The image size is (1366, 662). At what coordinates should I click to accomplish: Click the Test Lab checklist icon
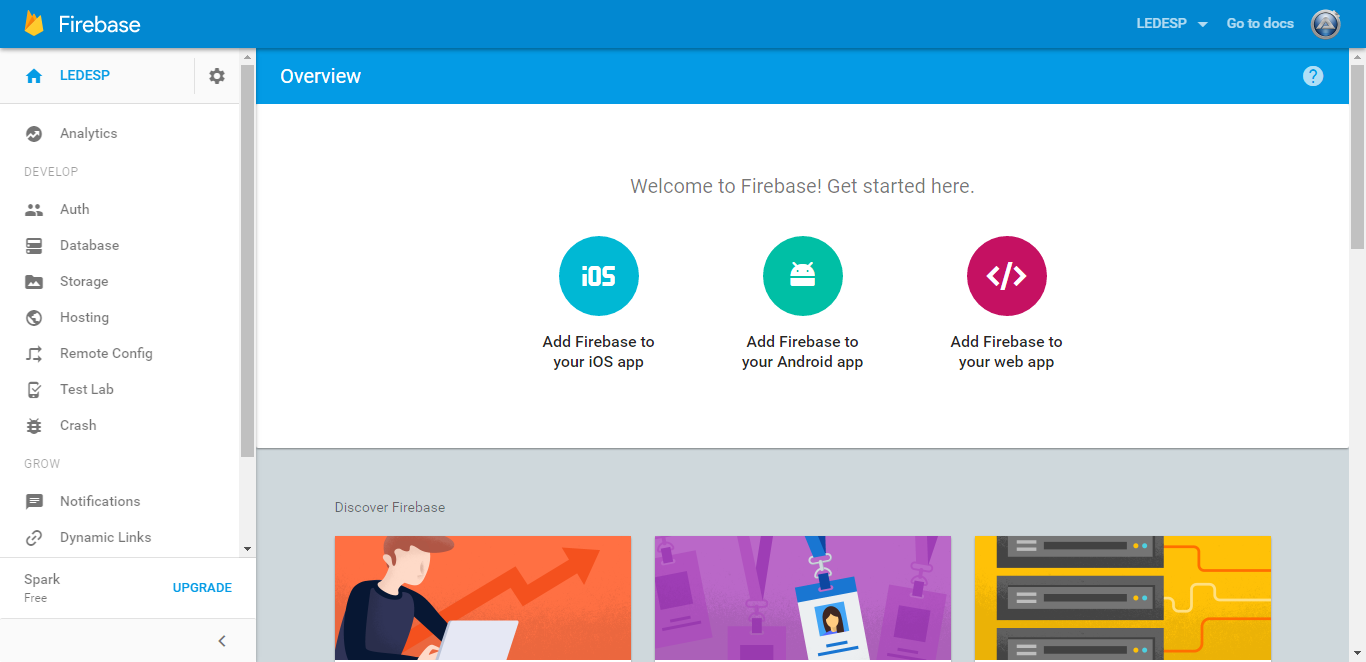[x=34, y=389]
